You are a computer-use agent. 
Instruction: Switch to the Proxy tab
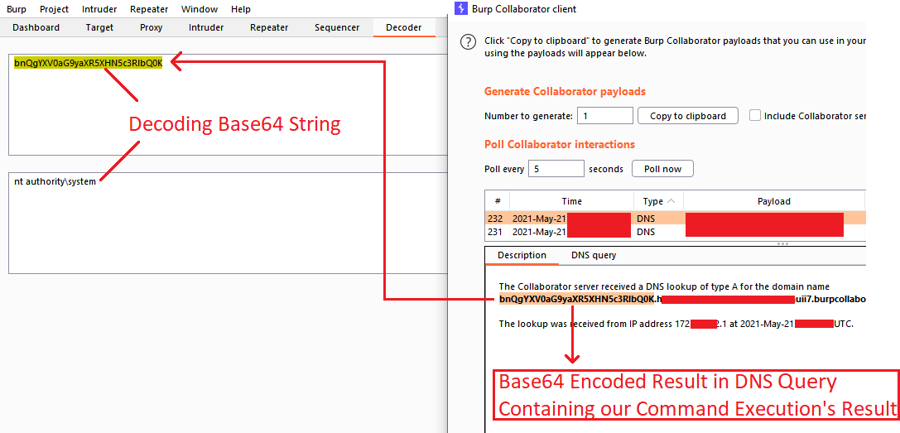(x=151, y=28)
